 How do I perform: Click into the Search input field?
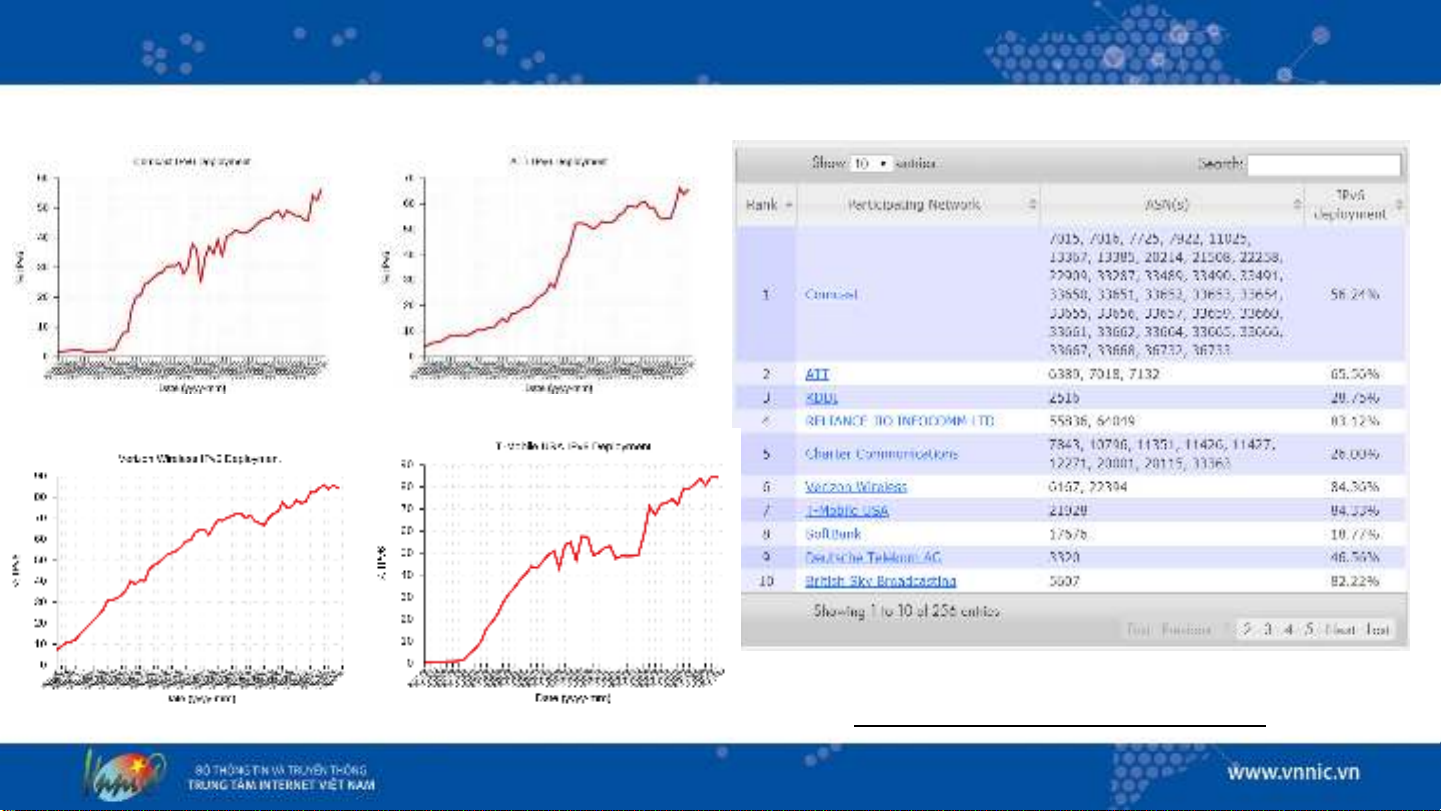pos(1324,164)
